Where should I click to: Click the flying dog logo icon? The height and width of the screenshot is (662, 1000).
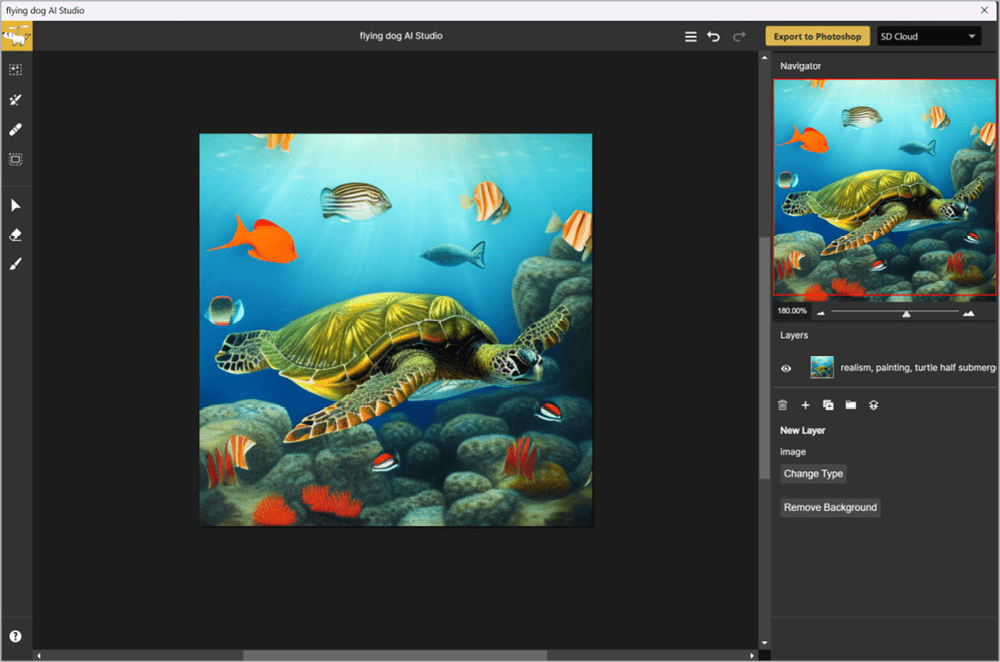tap(17, 36)
